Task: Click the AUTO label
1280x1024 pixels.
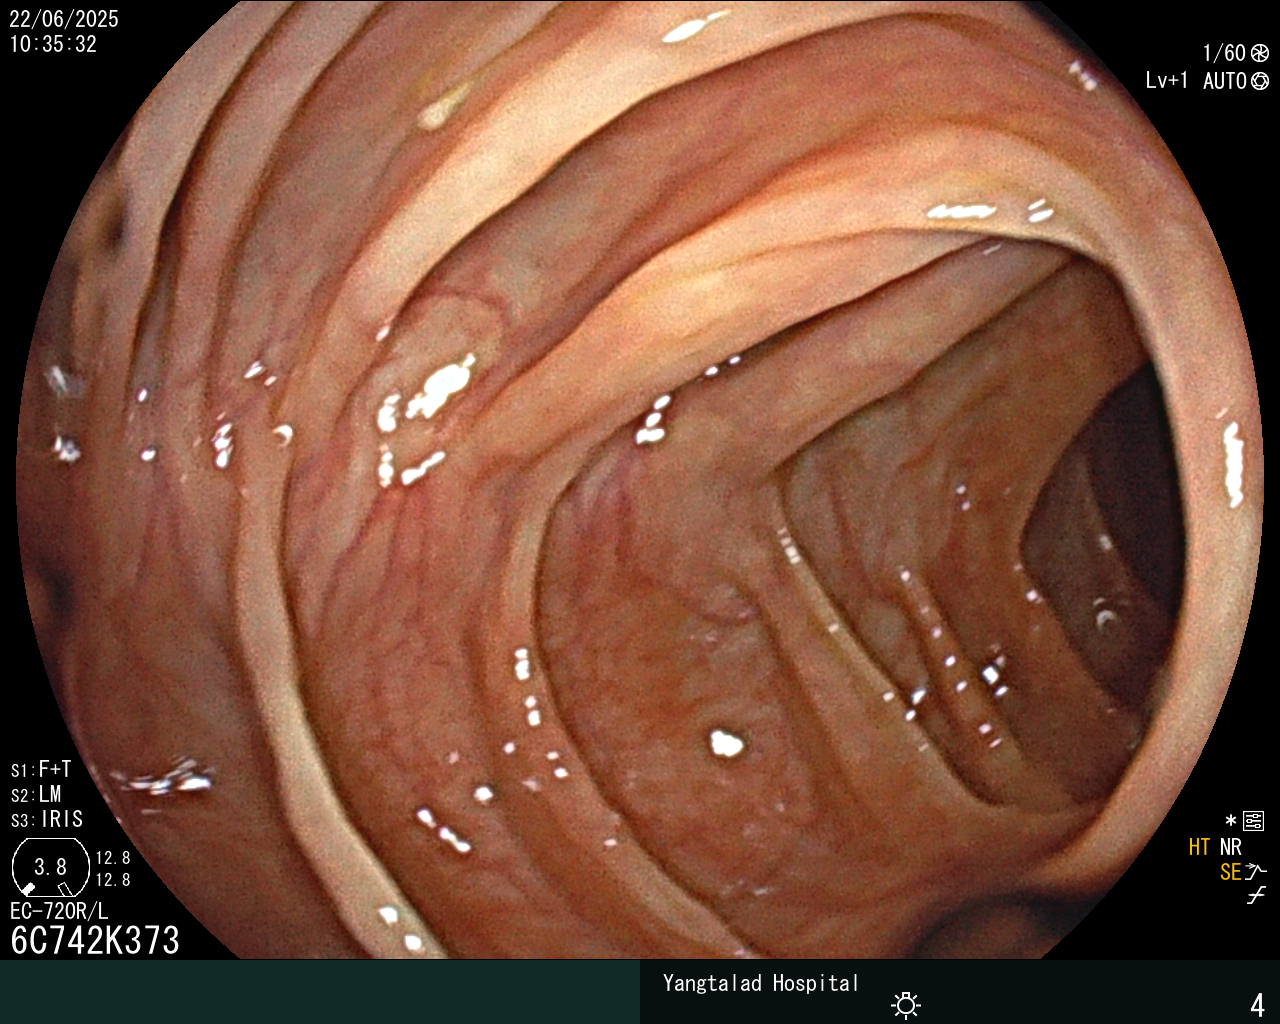Action: (x=1225, y=81)
